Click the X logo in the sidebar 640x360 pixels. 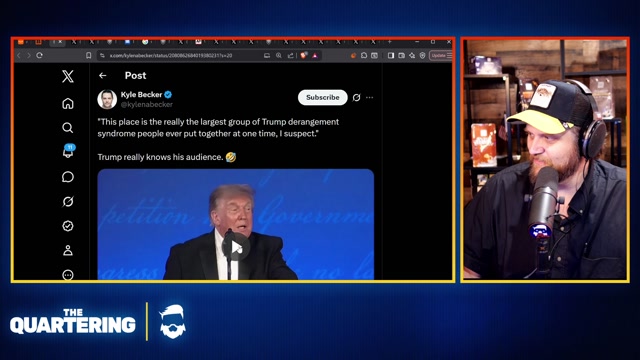point(68,76)
